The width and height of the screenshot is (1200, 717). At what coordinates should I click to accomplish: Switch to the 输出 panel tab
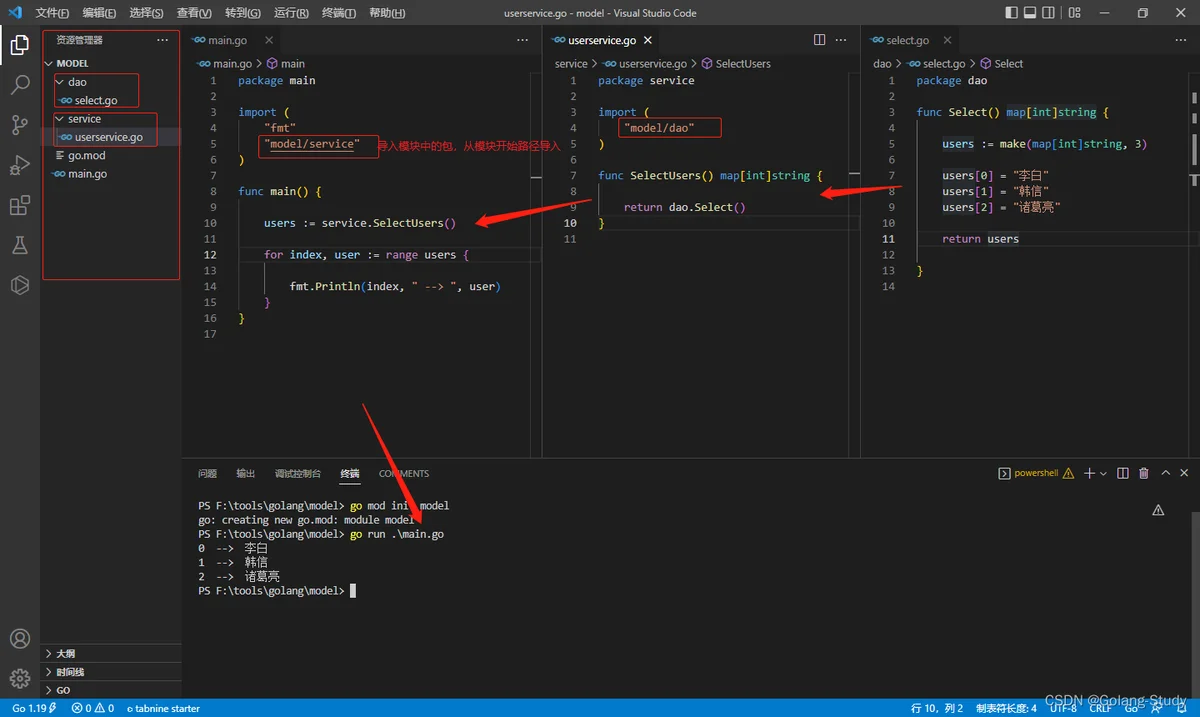245,473
